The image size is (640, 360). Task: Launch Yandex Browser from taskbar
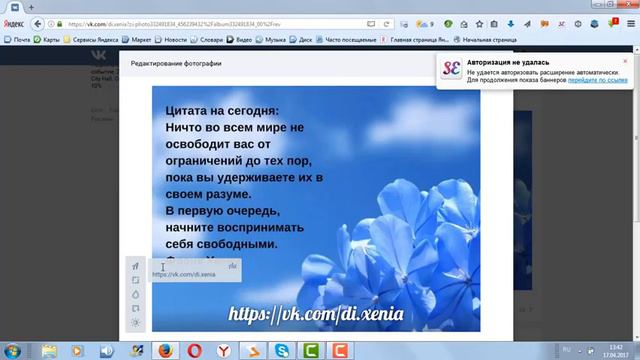224,351
